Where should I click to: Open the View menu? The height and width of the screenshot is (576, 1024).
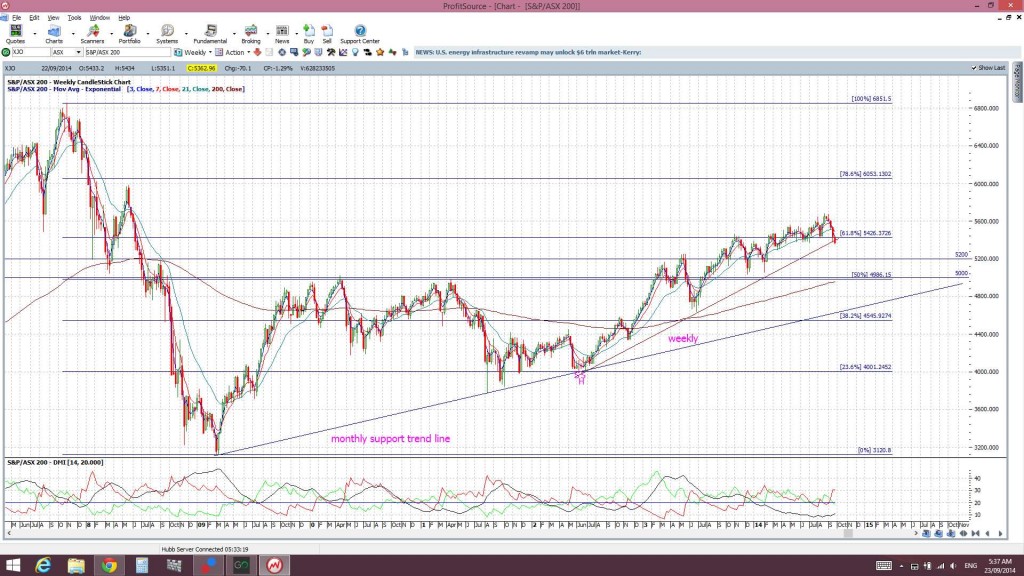(54, 18)
